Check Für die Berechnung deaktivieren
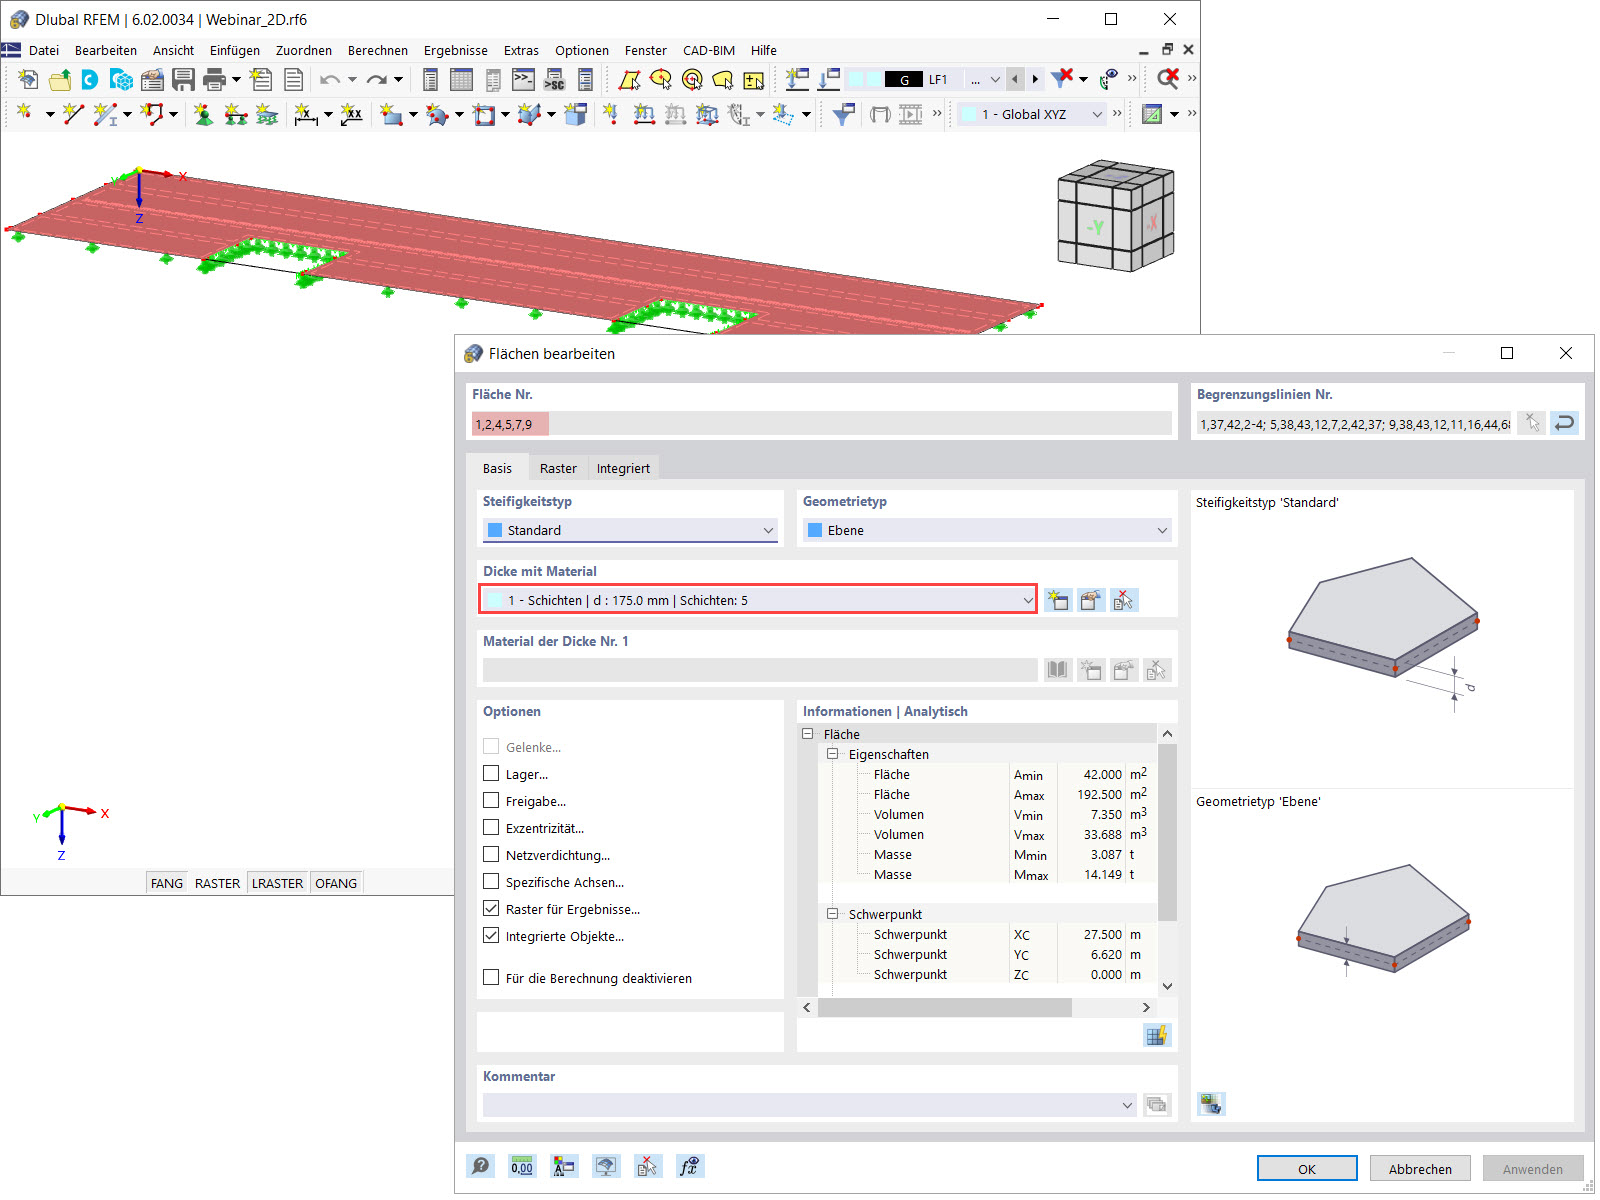Viewport: 1600px width, 1200px height. pyautogui.click(x=491, y=977)
